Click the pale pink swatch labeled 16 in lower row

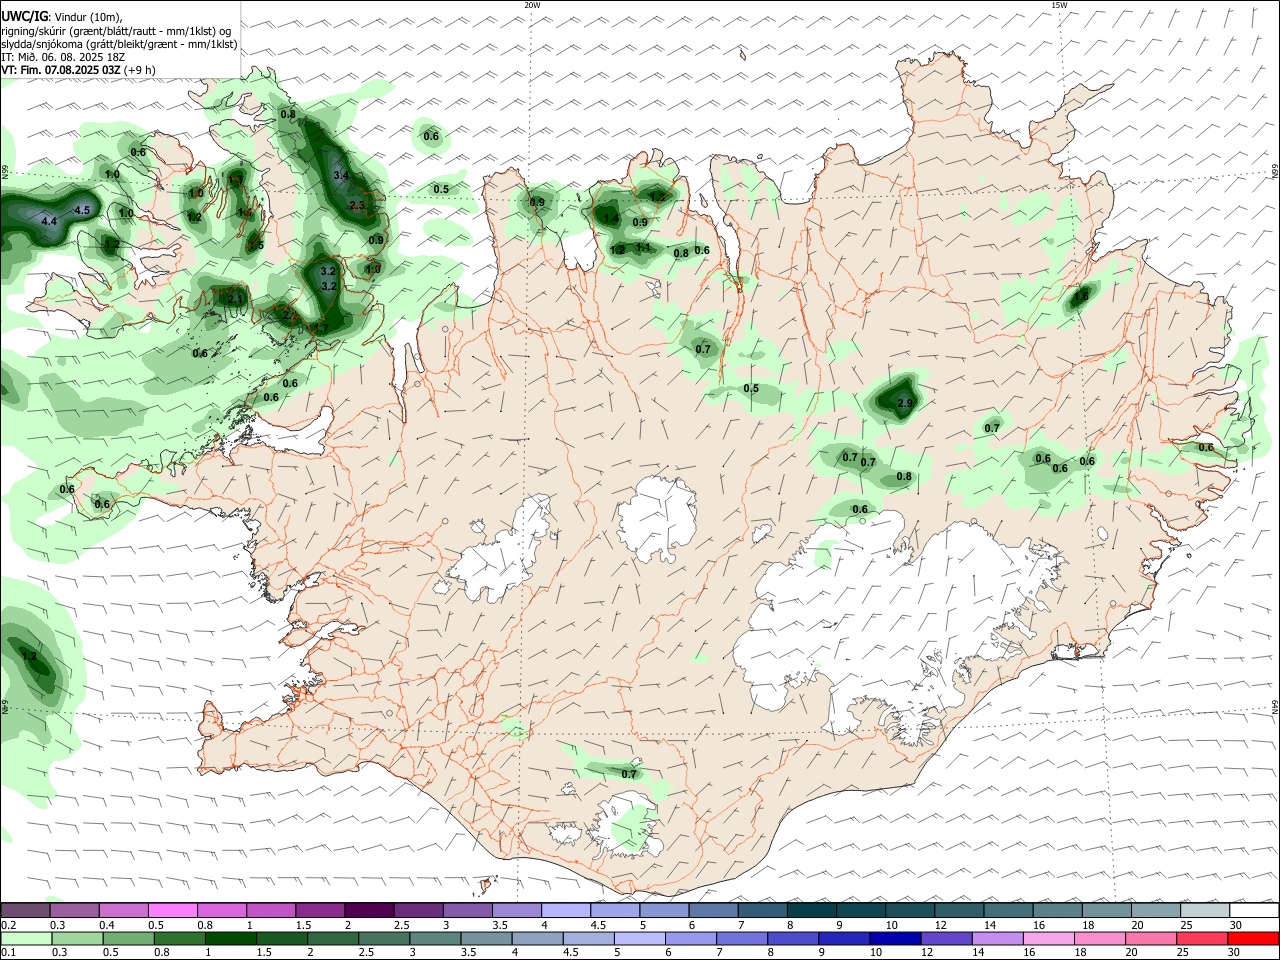tap(1047, 938)
